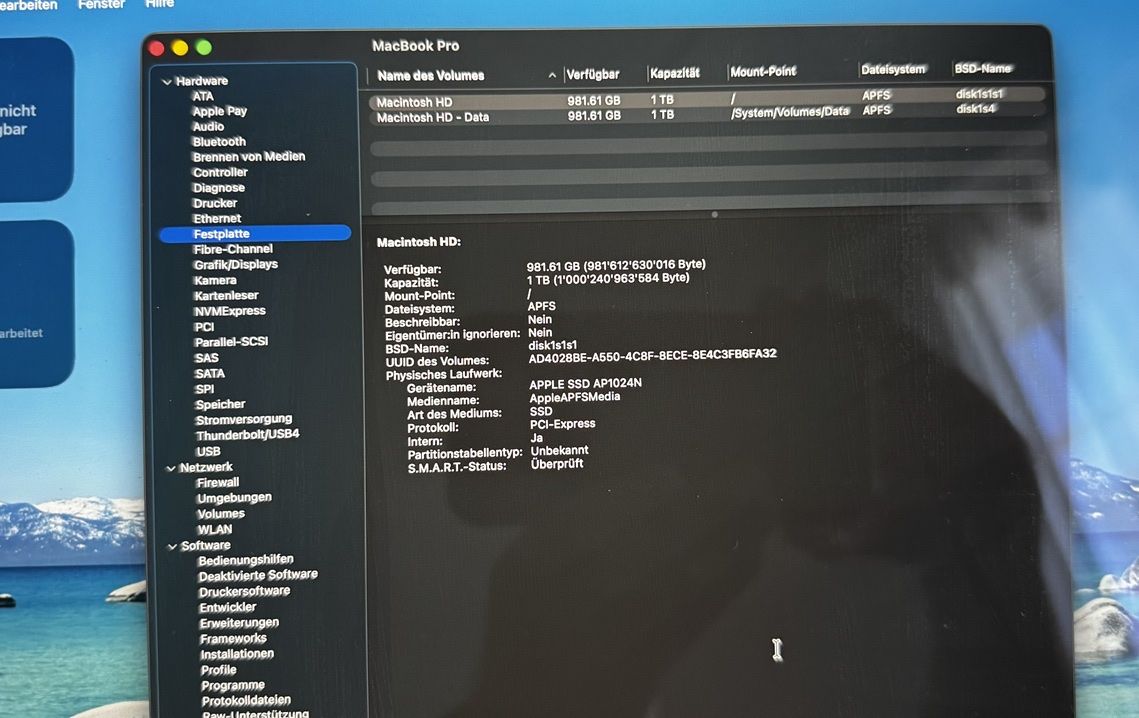Select Audio in the hardware list

(x=208, y=126)
